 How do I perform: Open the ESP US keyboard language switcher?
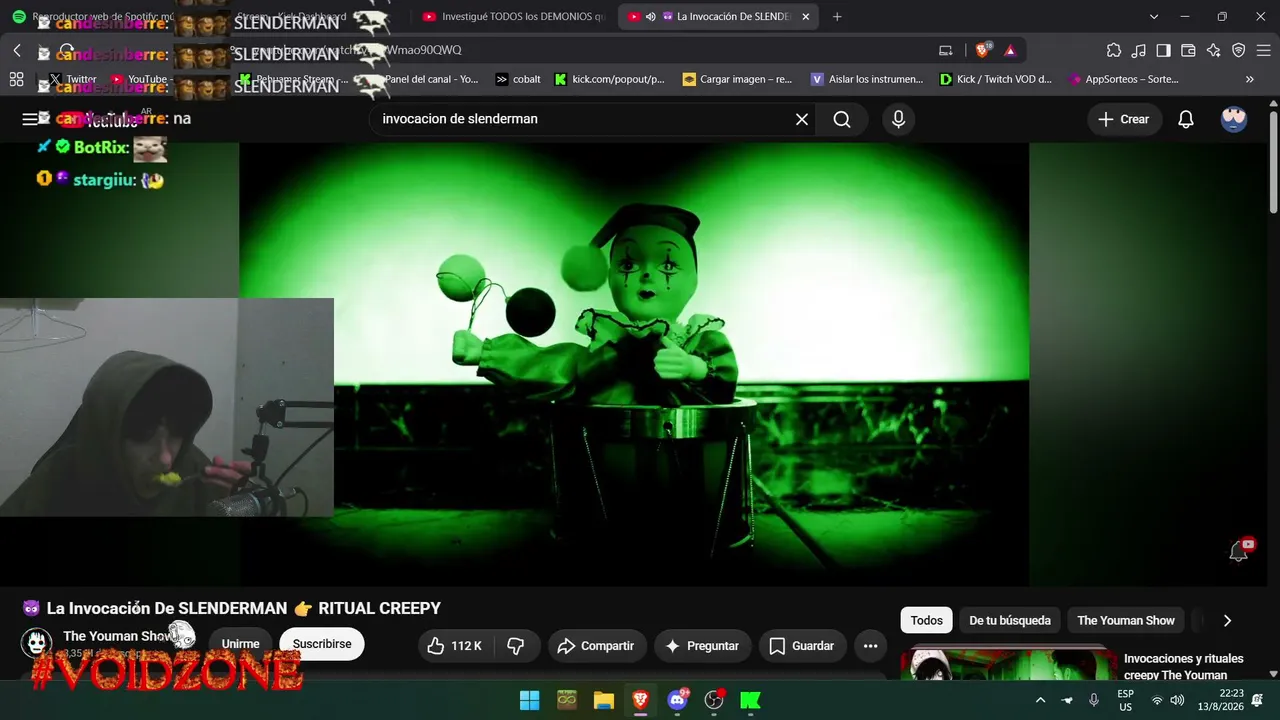pos(1125,700)
